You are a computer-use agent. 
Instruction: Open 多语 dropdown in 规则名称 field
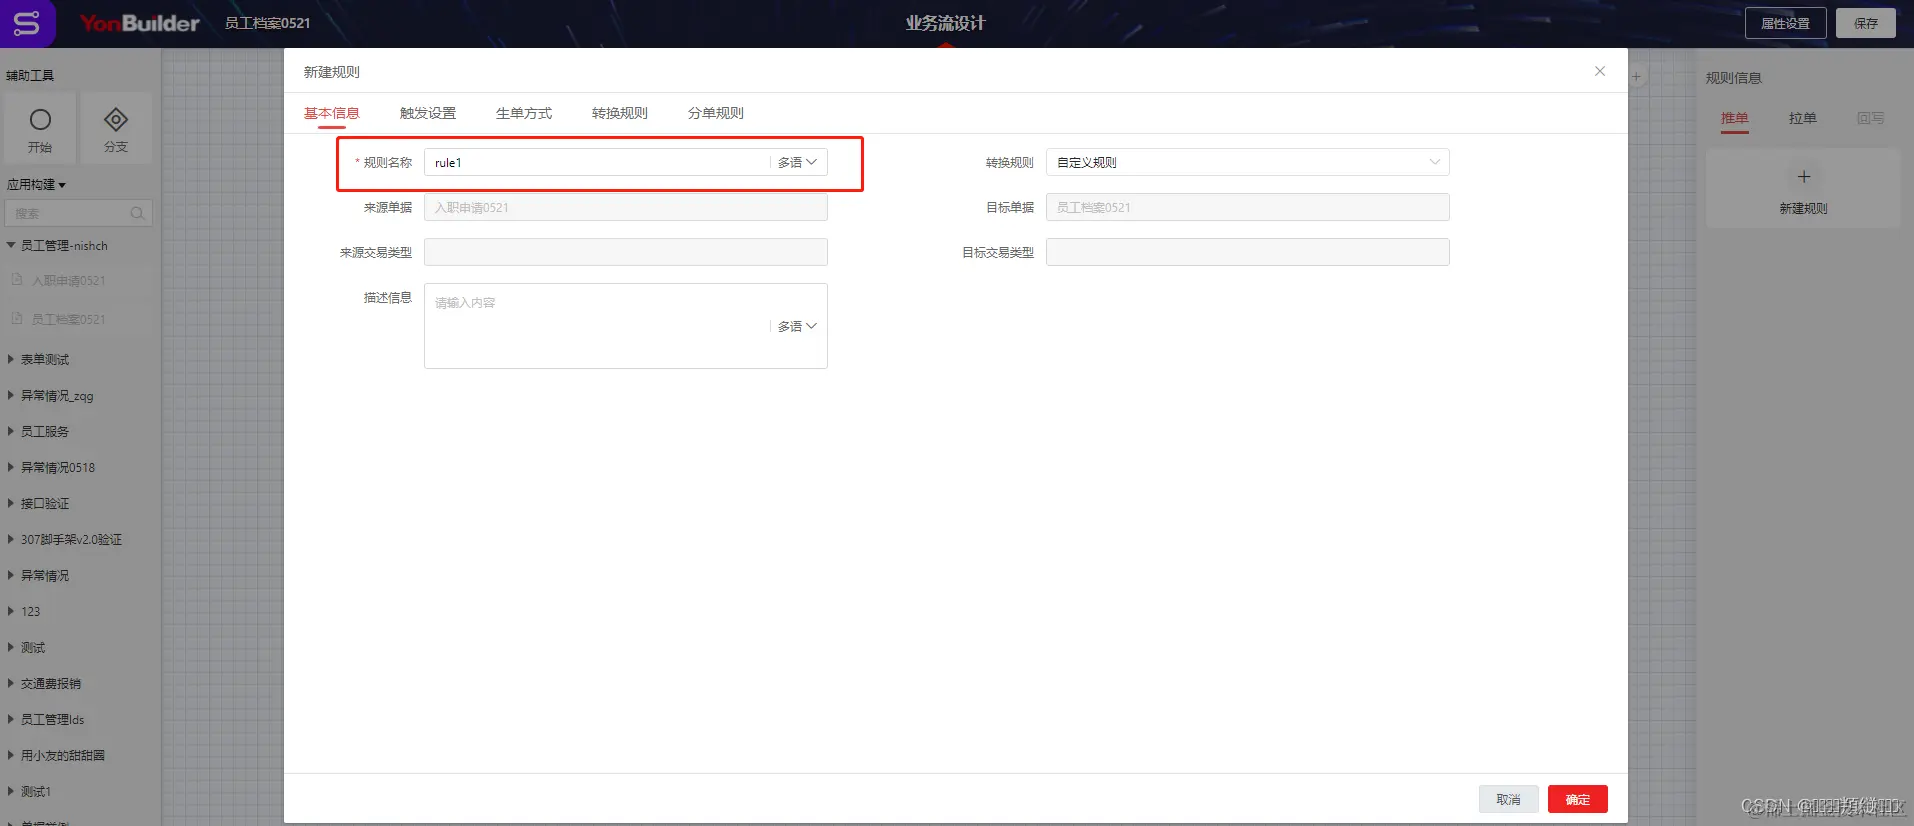click(x=798, y=162)
